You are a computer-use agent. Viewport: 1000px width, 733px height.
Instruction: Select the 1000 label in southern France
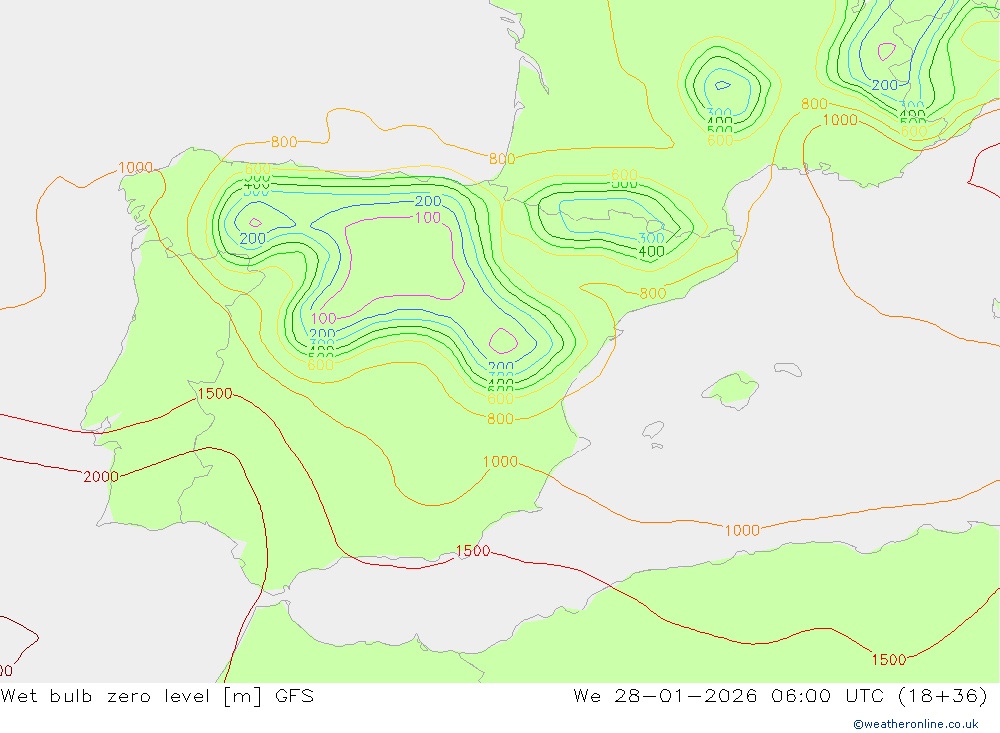coord(840,120)
